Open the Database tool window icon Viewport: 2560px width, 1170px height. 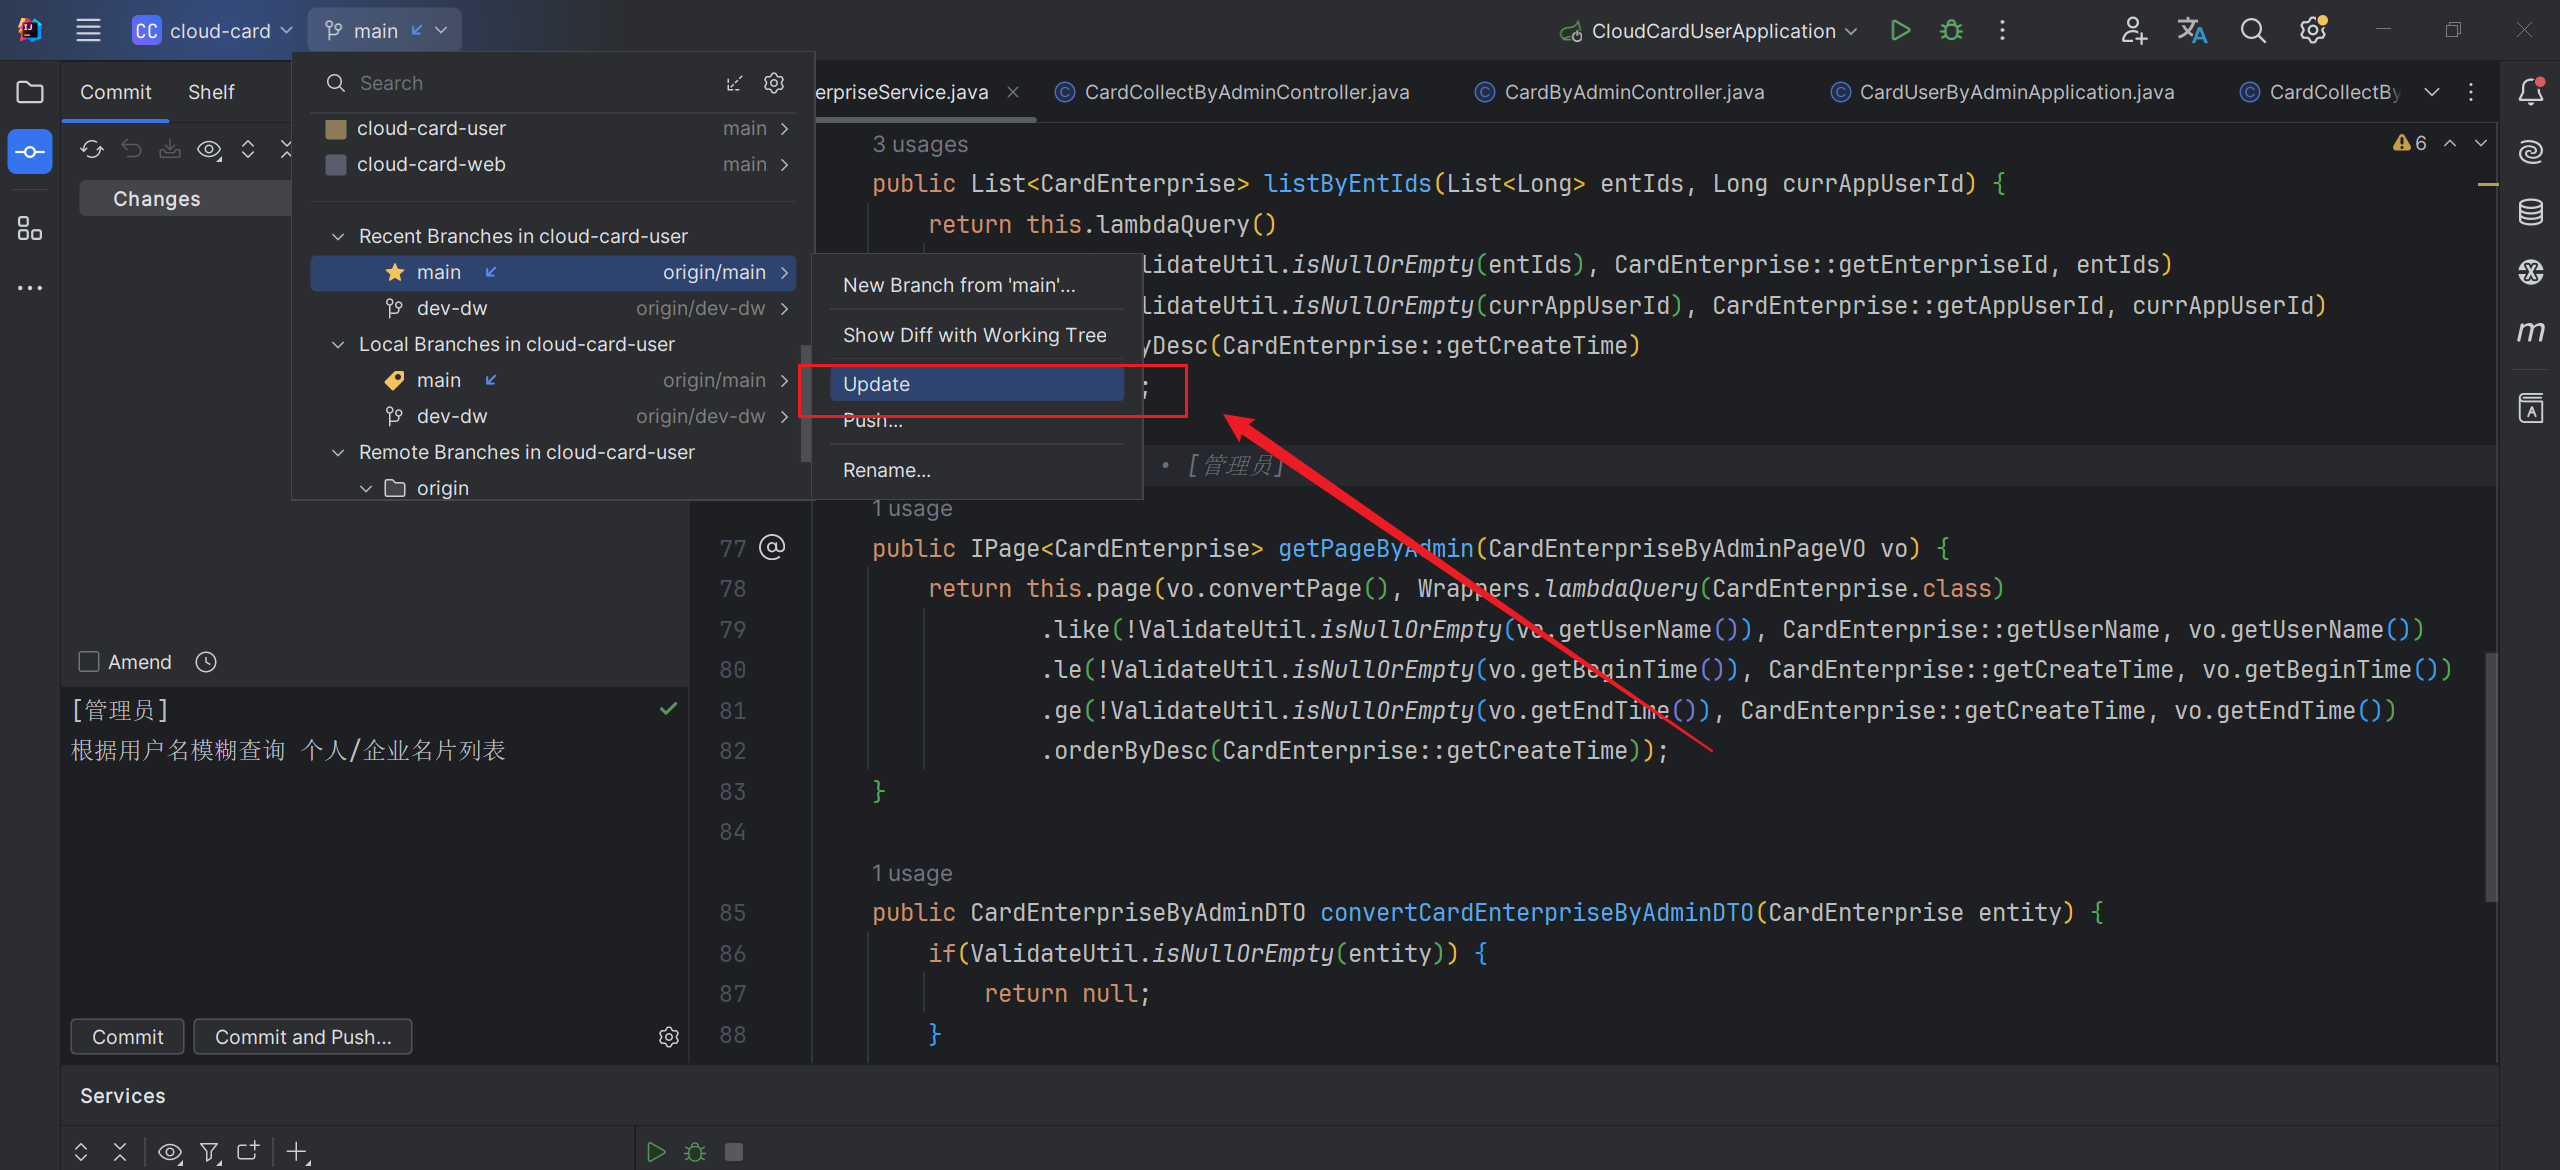click(x=2530, y=212)
